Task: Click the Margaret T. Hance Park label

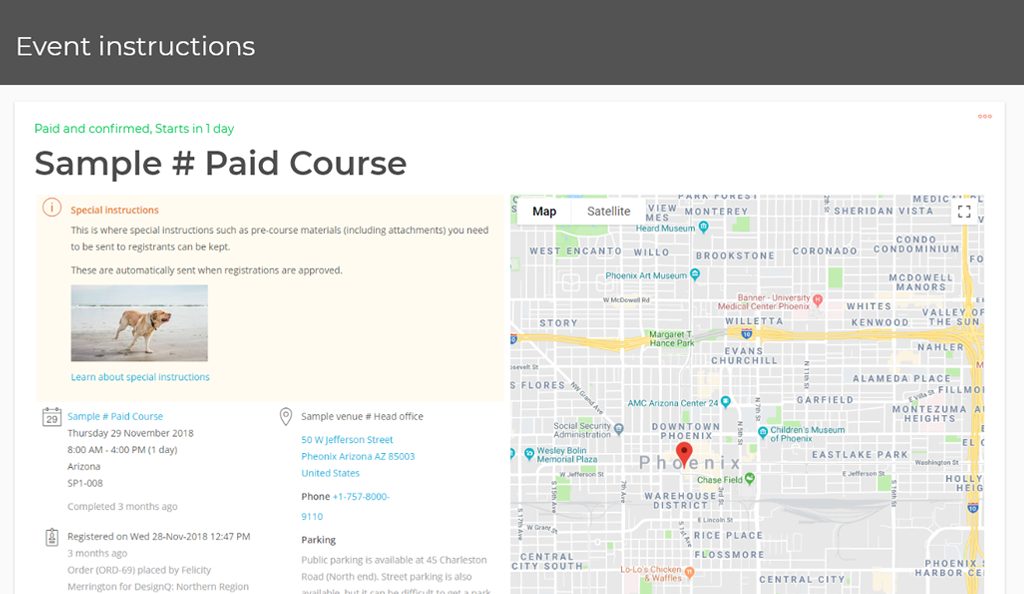Action: [671, 338]
